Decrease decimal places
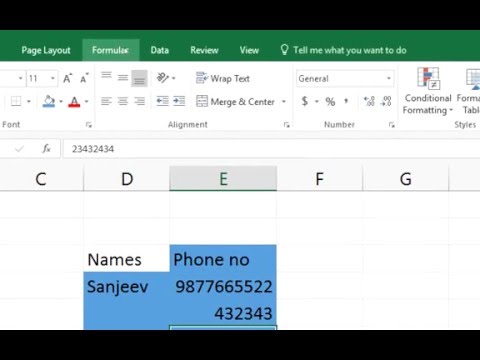 point(386,101)
